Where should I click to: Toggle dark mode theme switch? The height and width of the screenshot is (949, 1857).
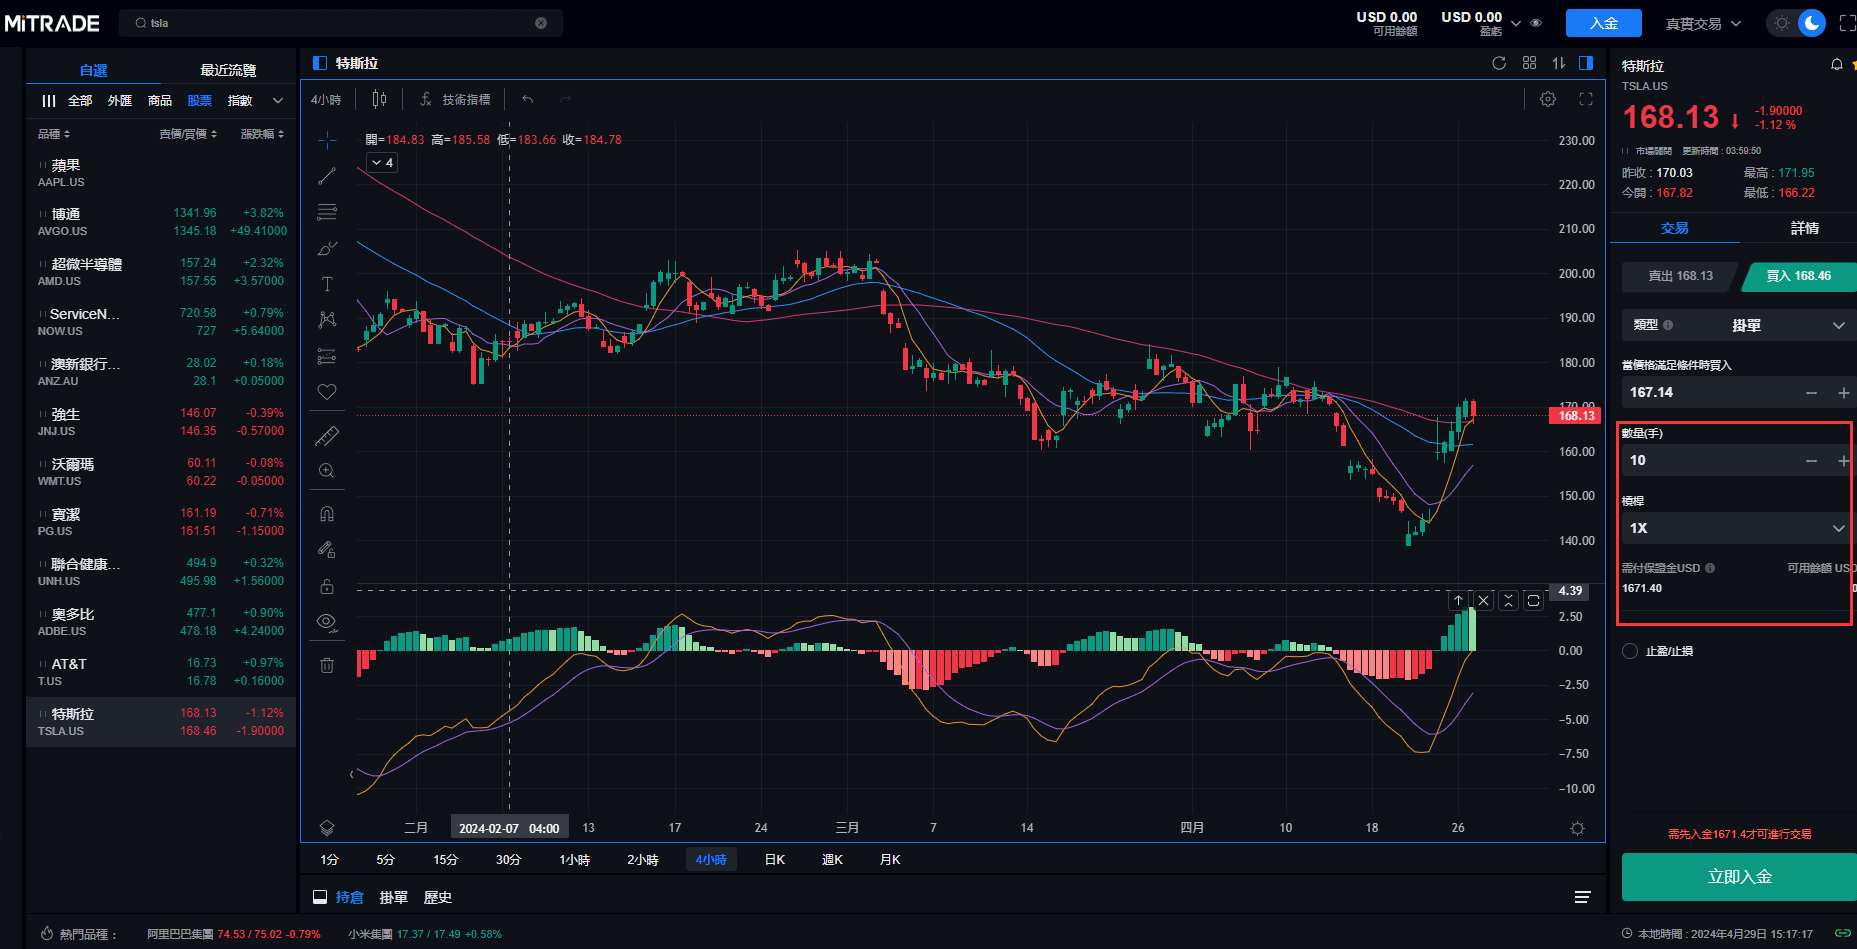[x=1797, y=23]
